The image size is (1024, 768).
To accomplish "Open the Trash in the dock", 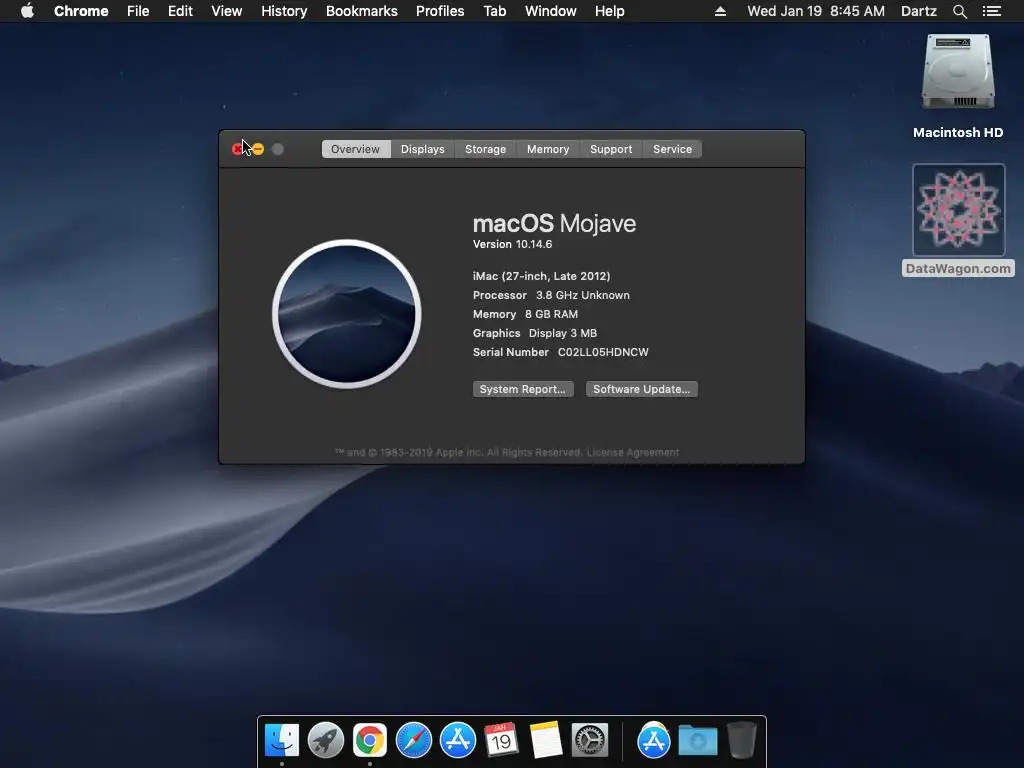I will [742, 741].
